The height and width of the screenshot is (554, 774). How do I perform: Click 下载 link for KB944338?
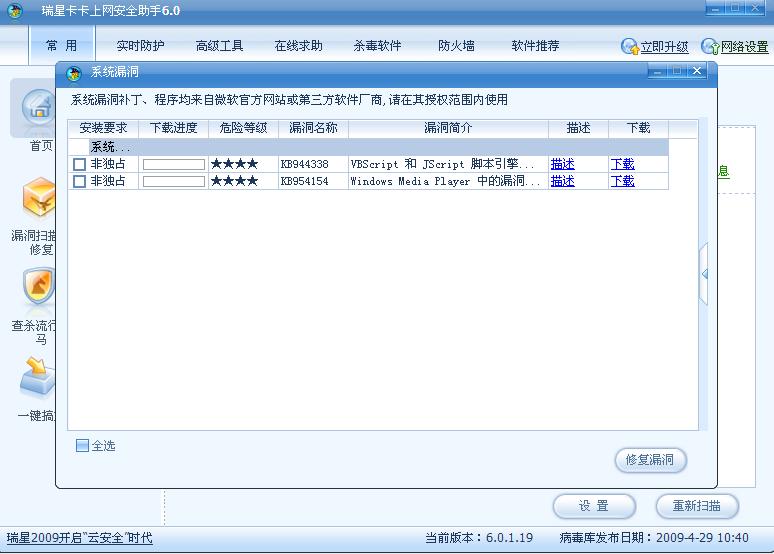(x=622, y=164)
